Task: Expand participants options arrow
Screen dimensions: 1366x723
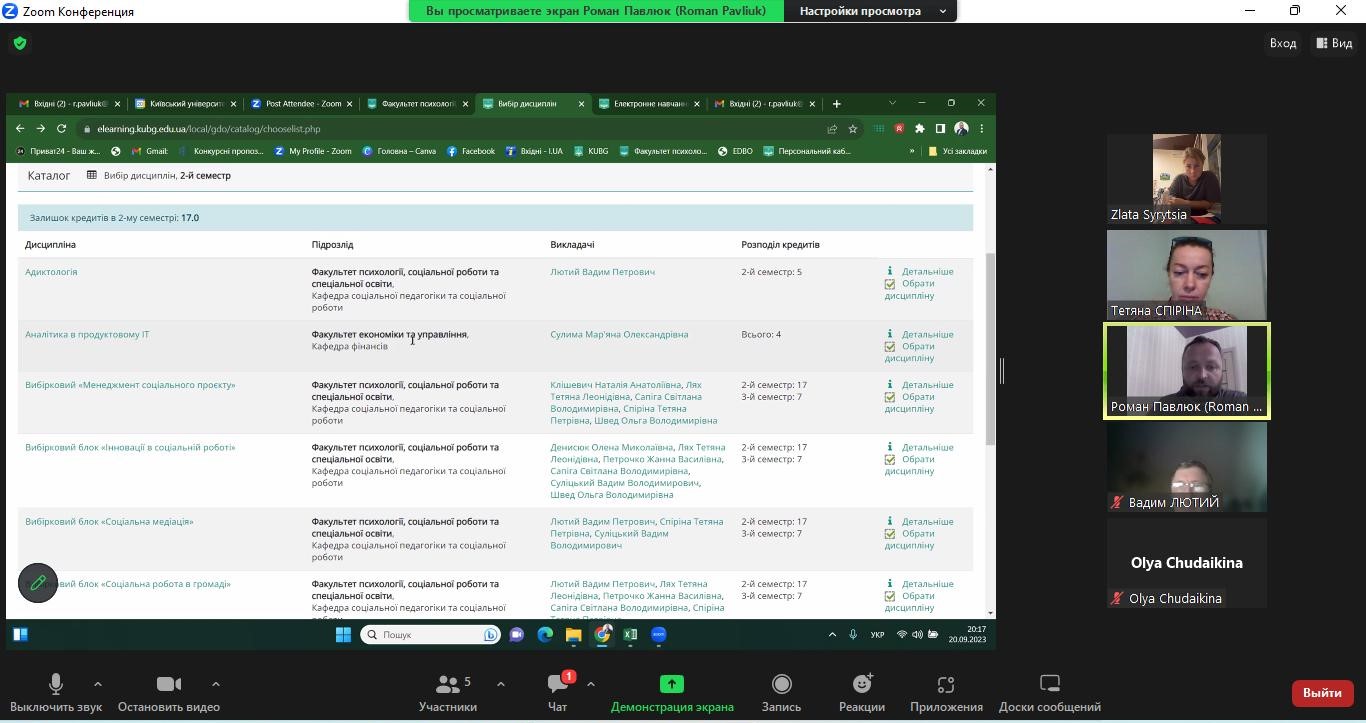Action: 500,684
